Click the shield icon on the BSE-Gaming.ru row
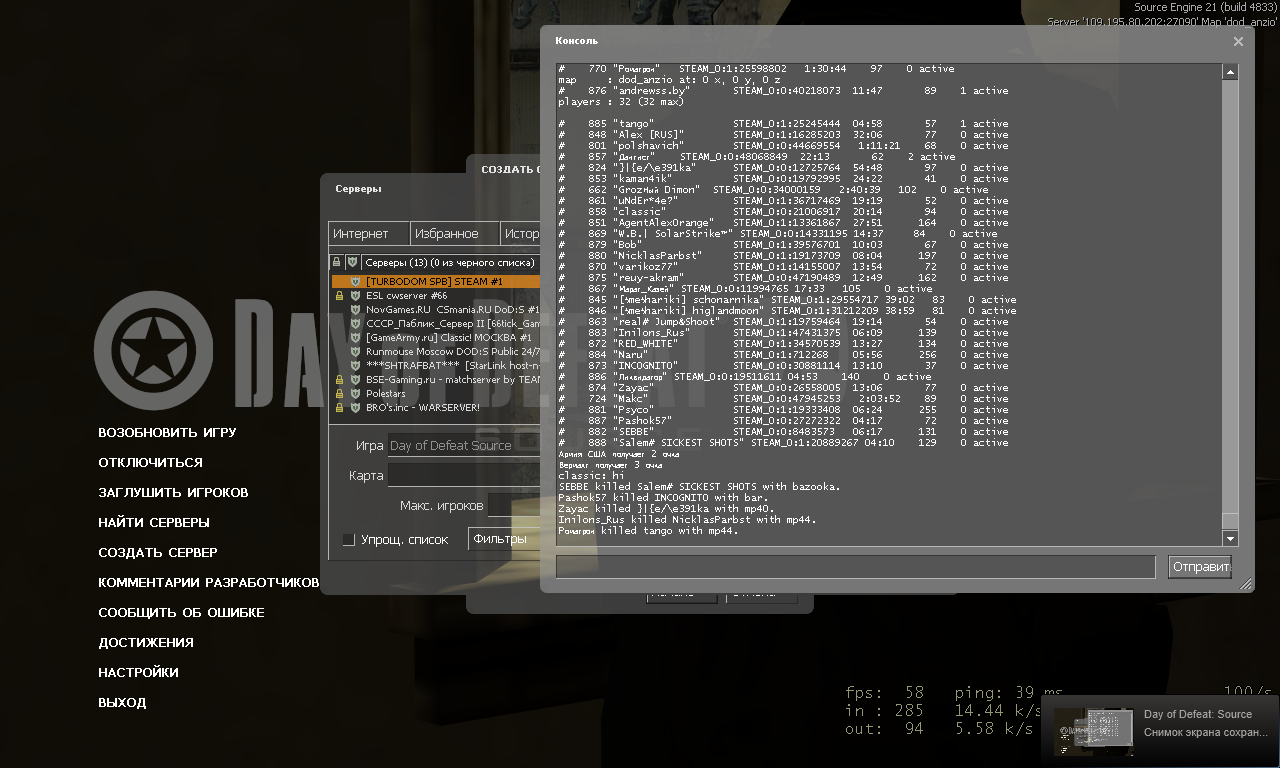Viewport: 1280px width, 768px height. coord(355,380)
